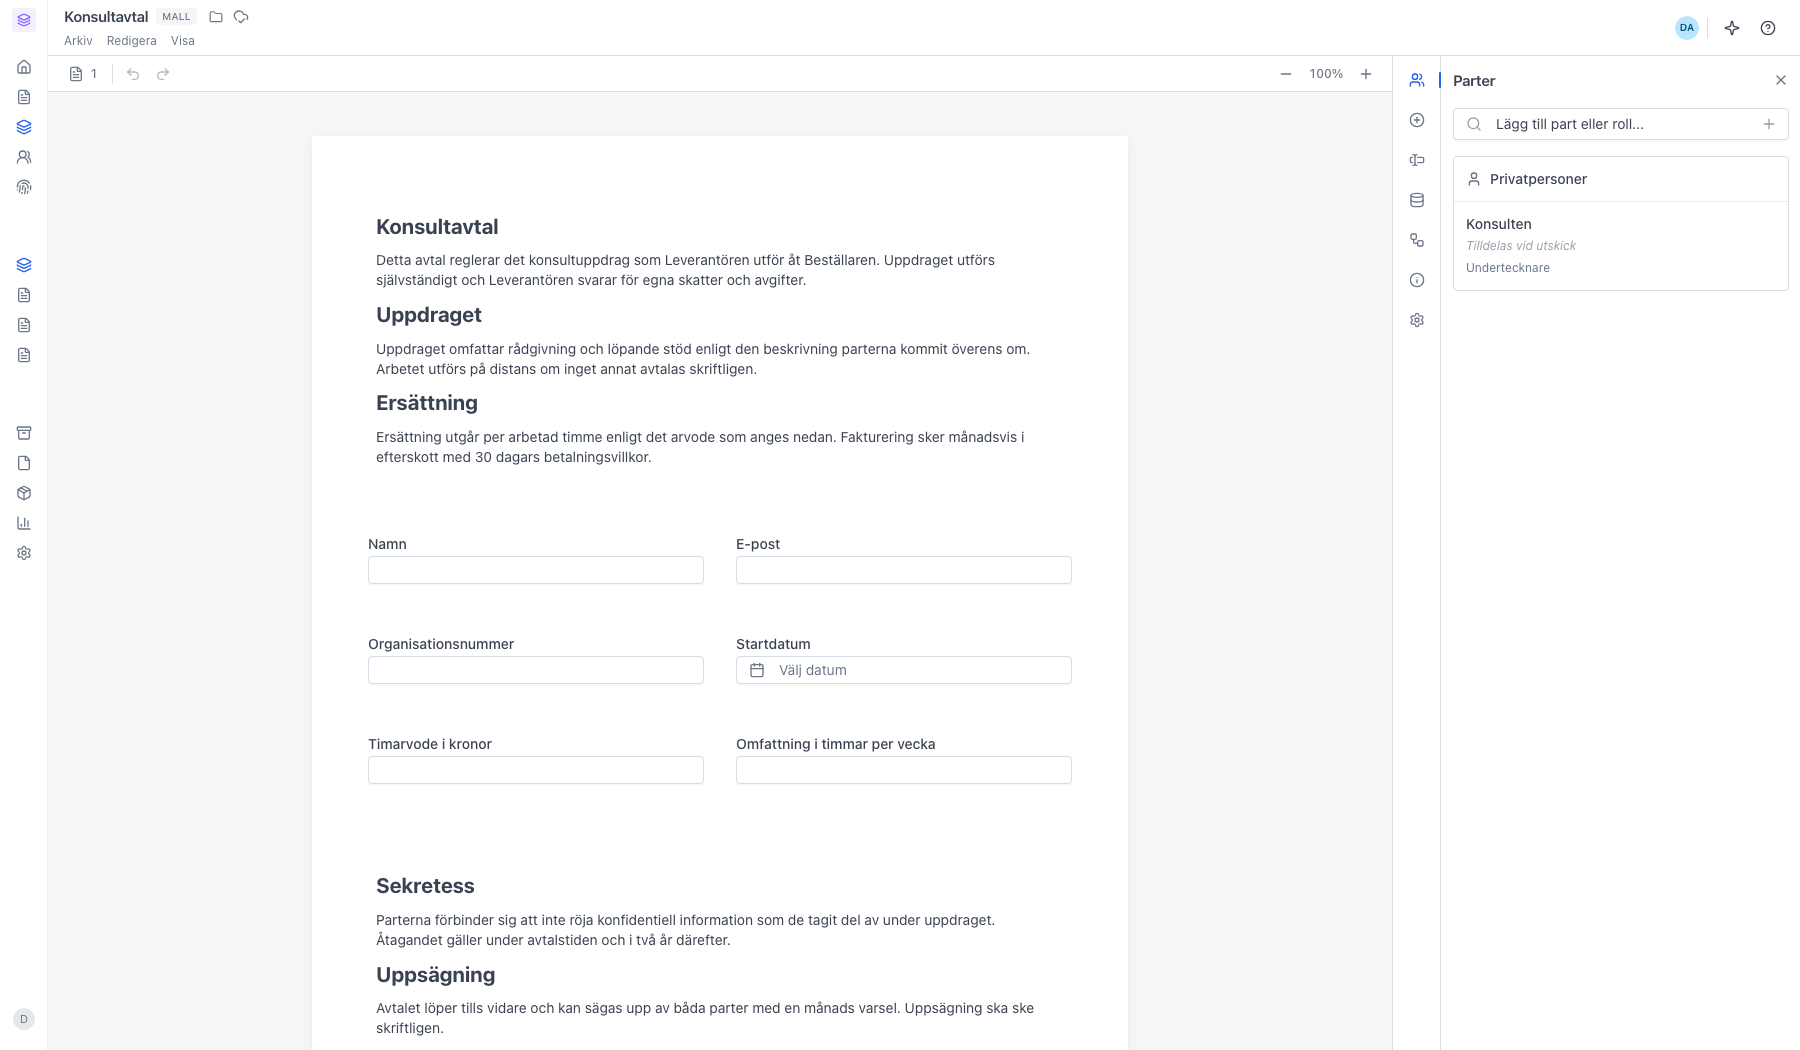Open the bar chart reports icon

[24, 523]
